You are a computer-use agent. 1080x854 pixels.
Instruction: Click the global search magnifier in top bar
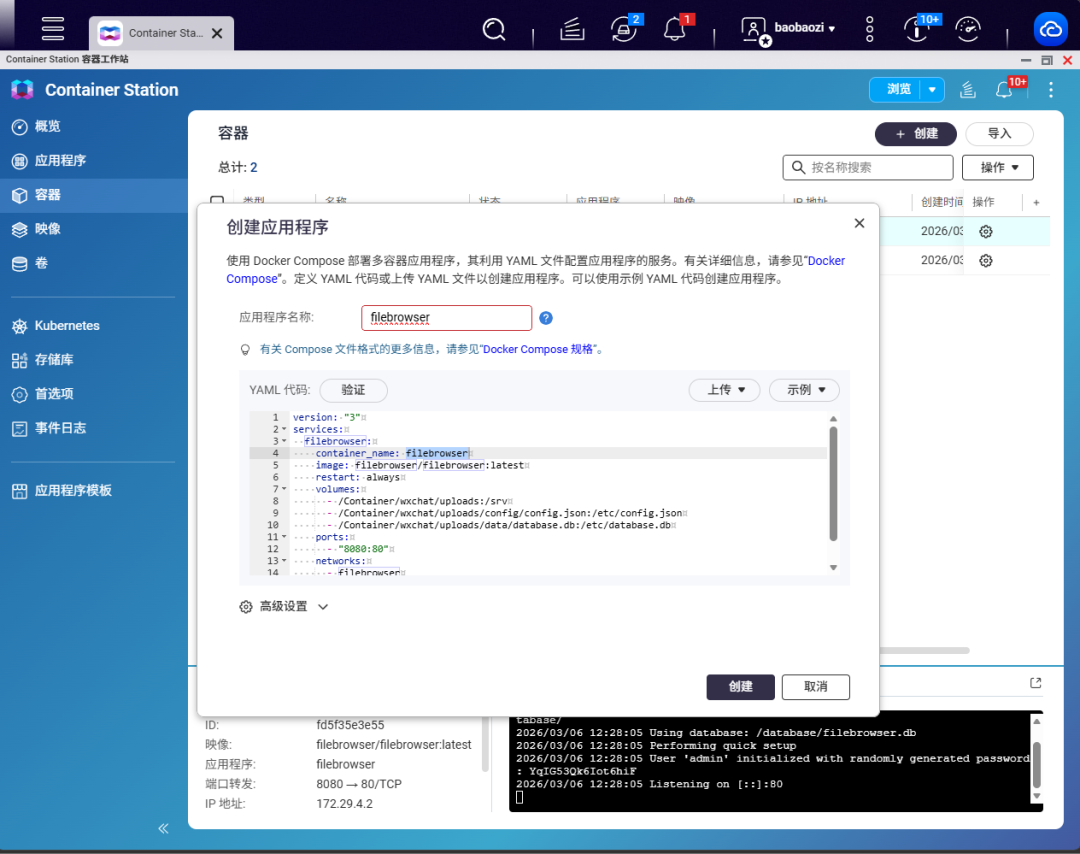point(494,29)
